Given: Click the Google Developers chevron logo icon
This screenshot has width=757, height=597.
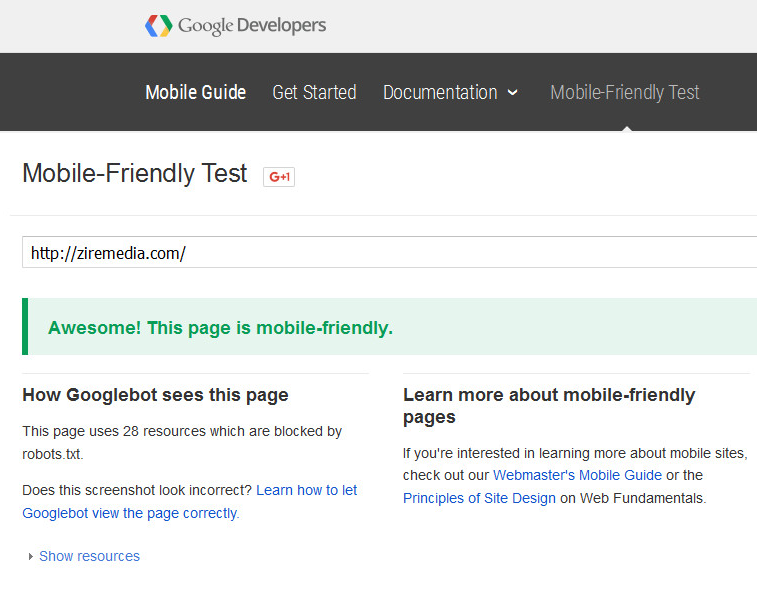Looking at the screenshot, I should point(159,26).
